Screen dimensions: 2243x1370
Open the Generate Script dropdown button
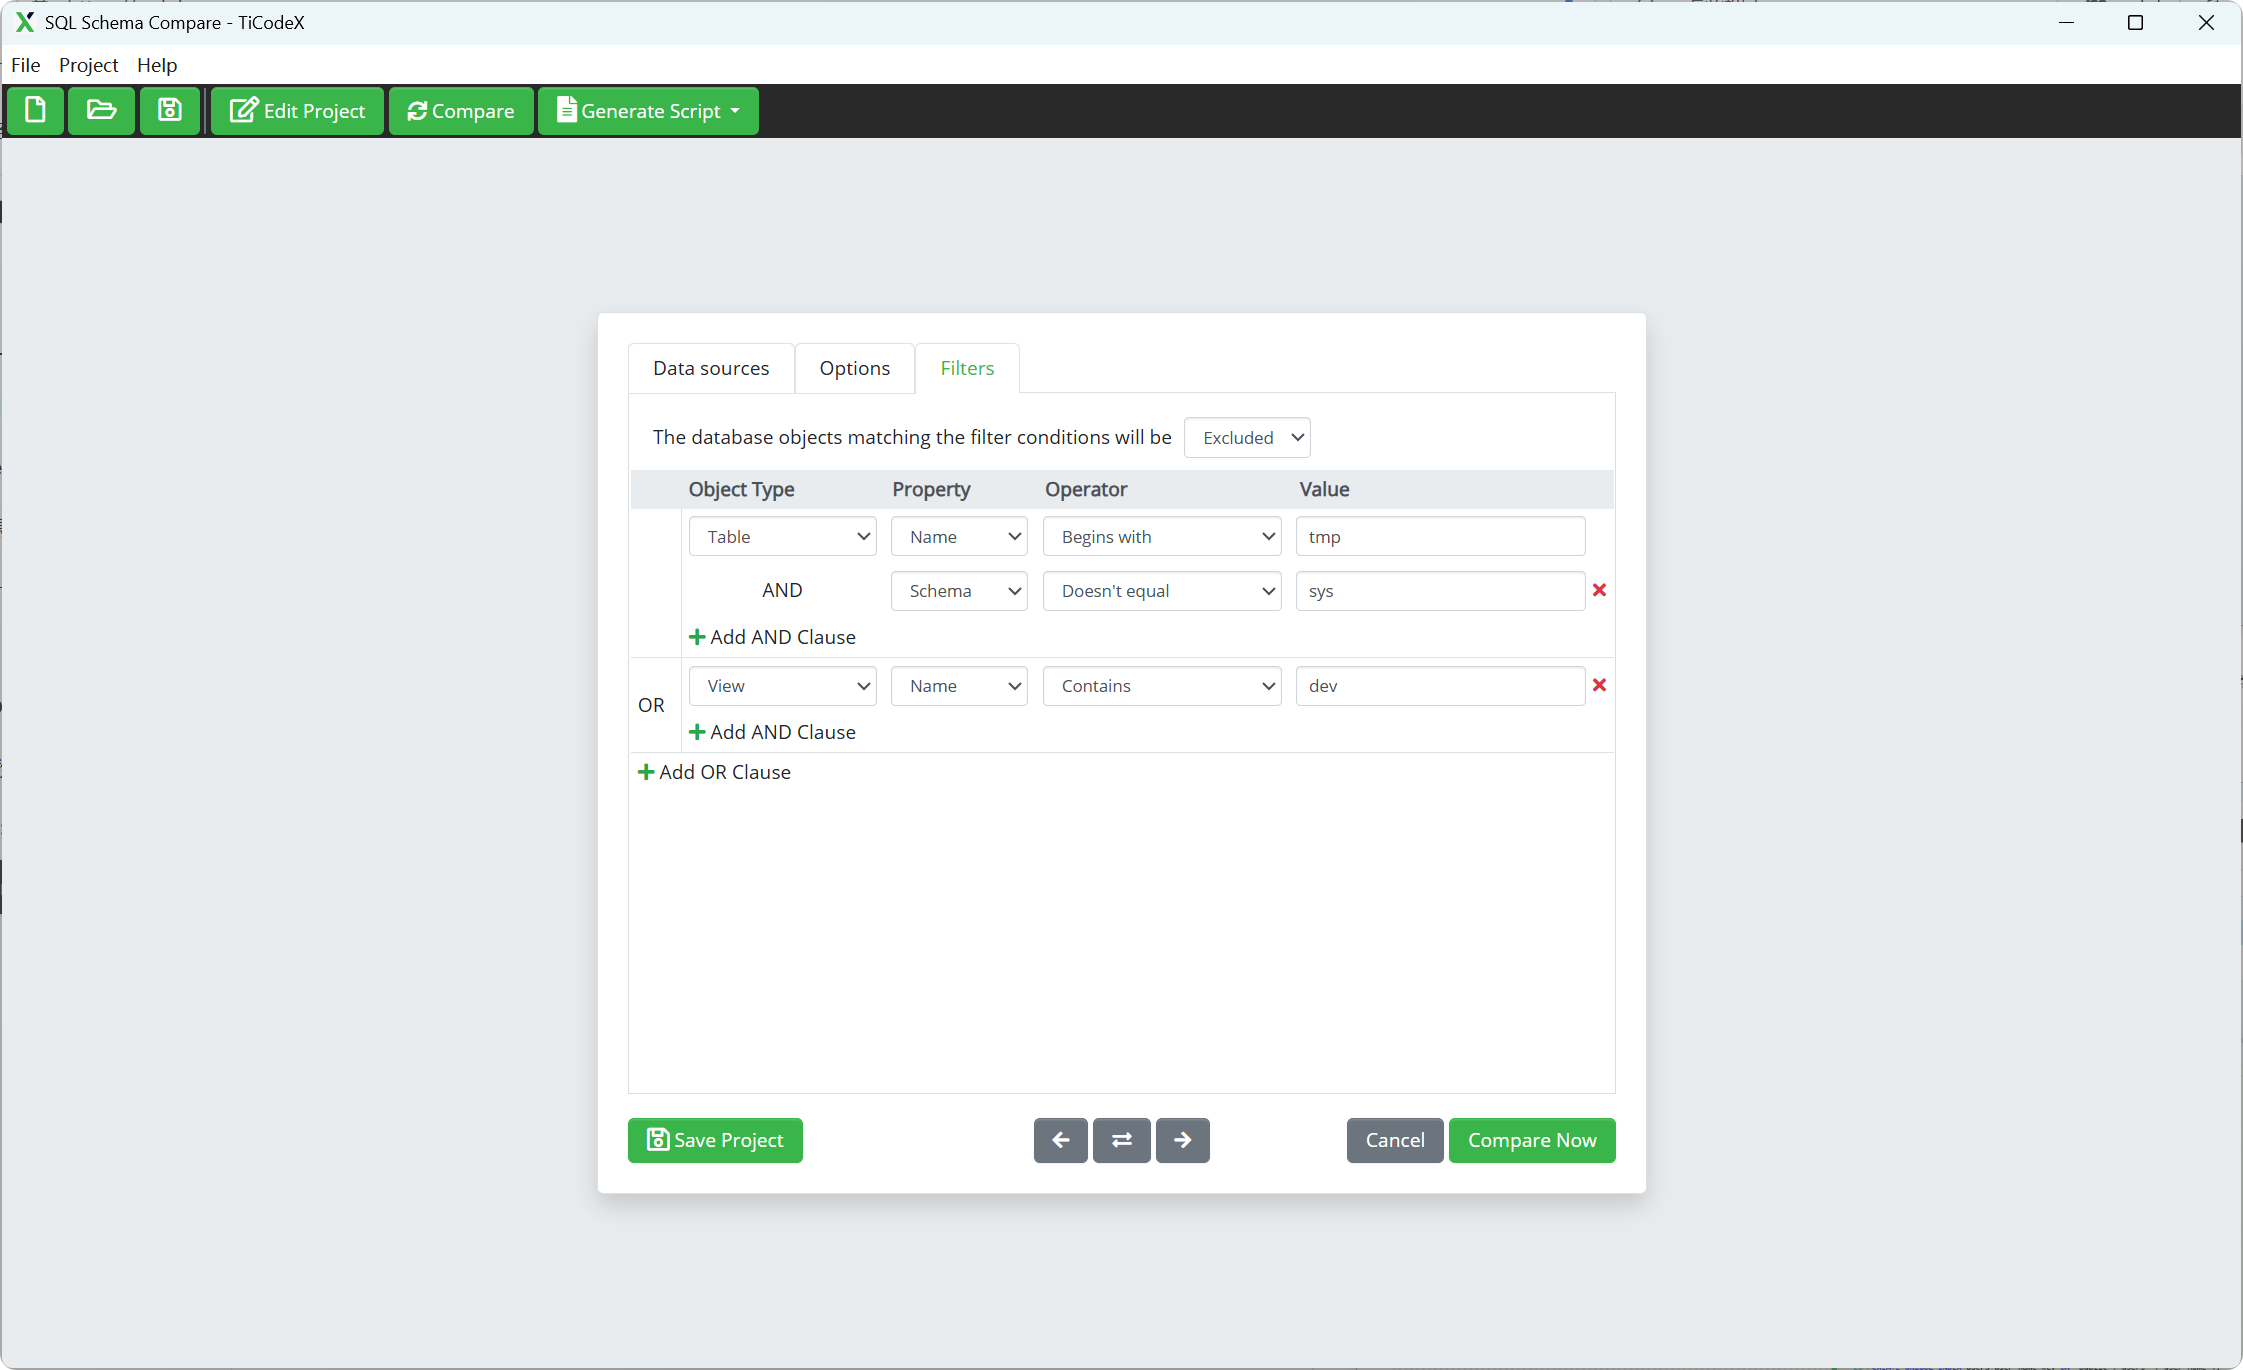coord(648,110)
